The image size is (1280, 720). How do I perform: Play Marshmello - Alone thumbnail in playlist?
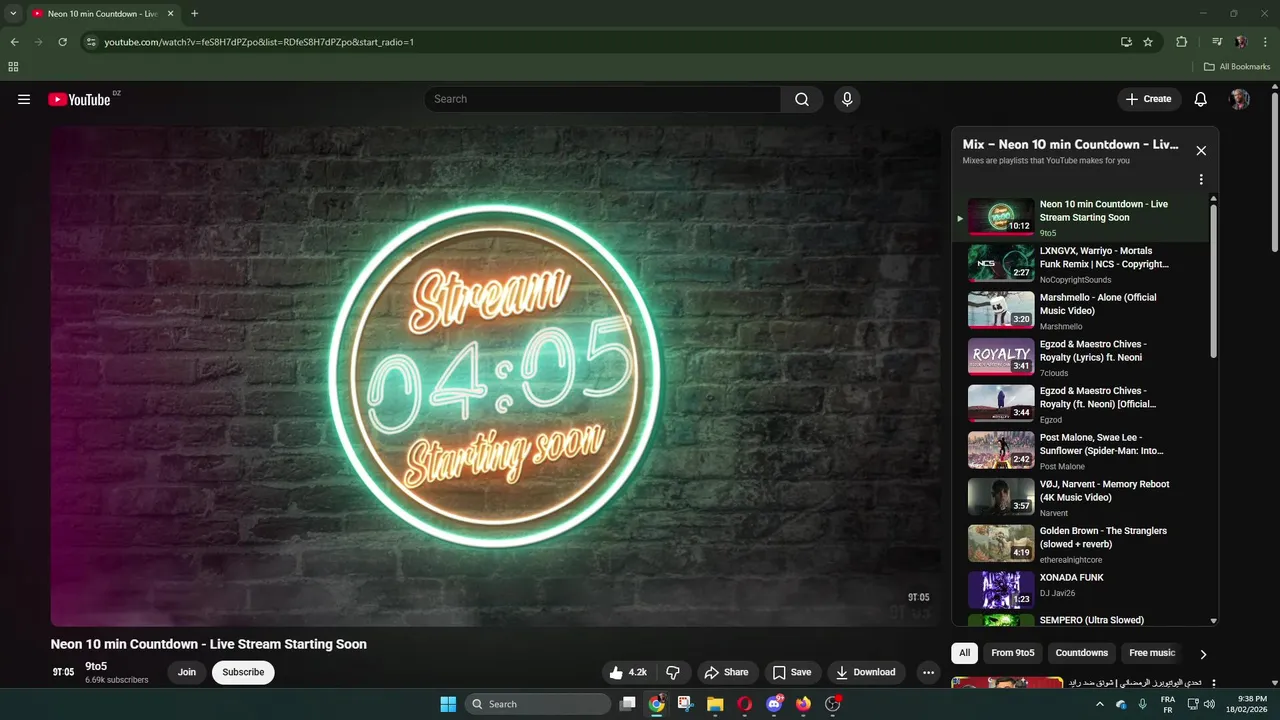[x=1001, y=310]
